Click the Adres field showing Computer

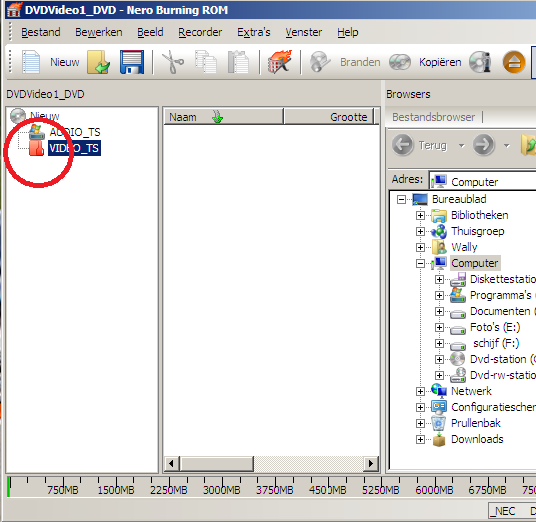point(482,182)
